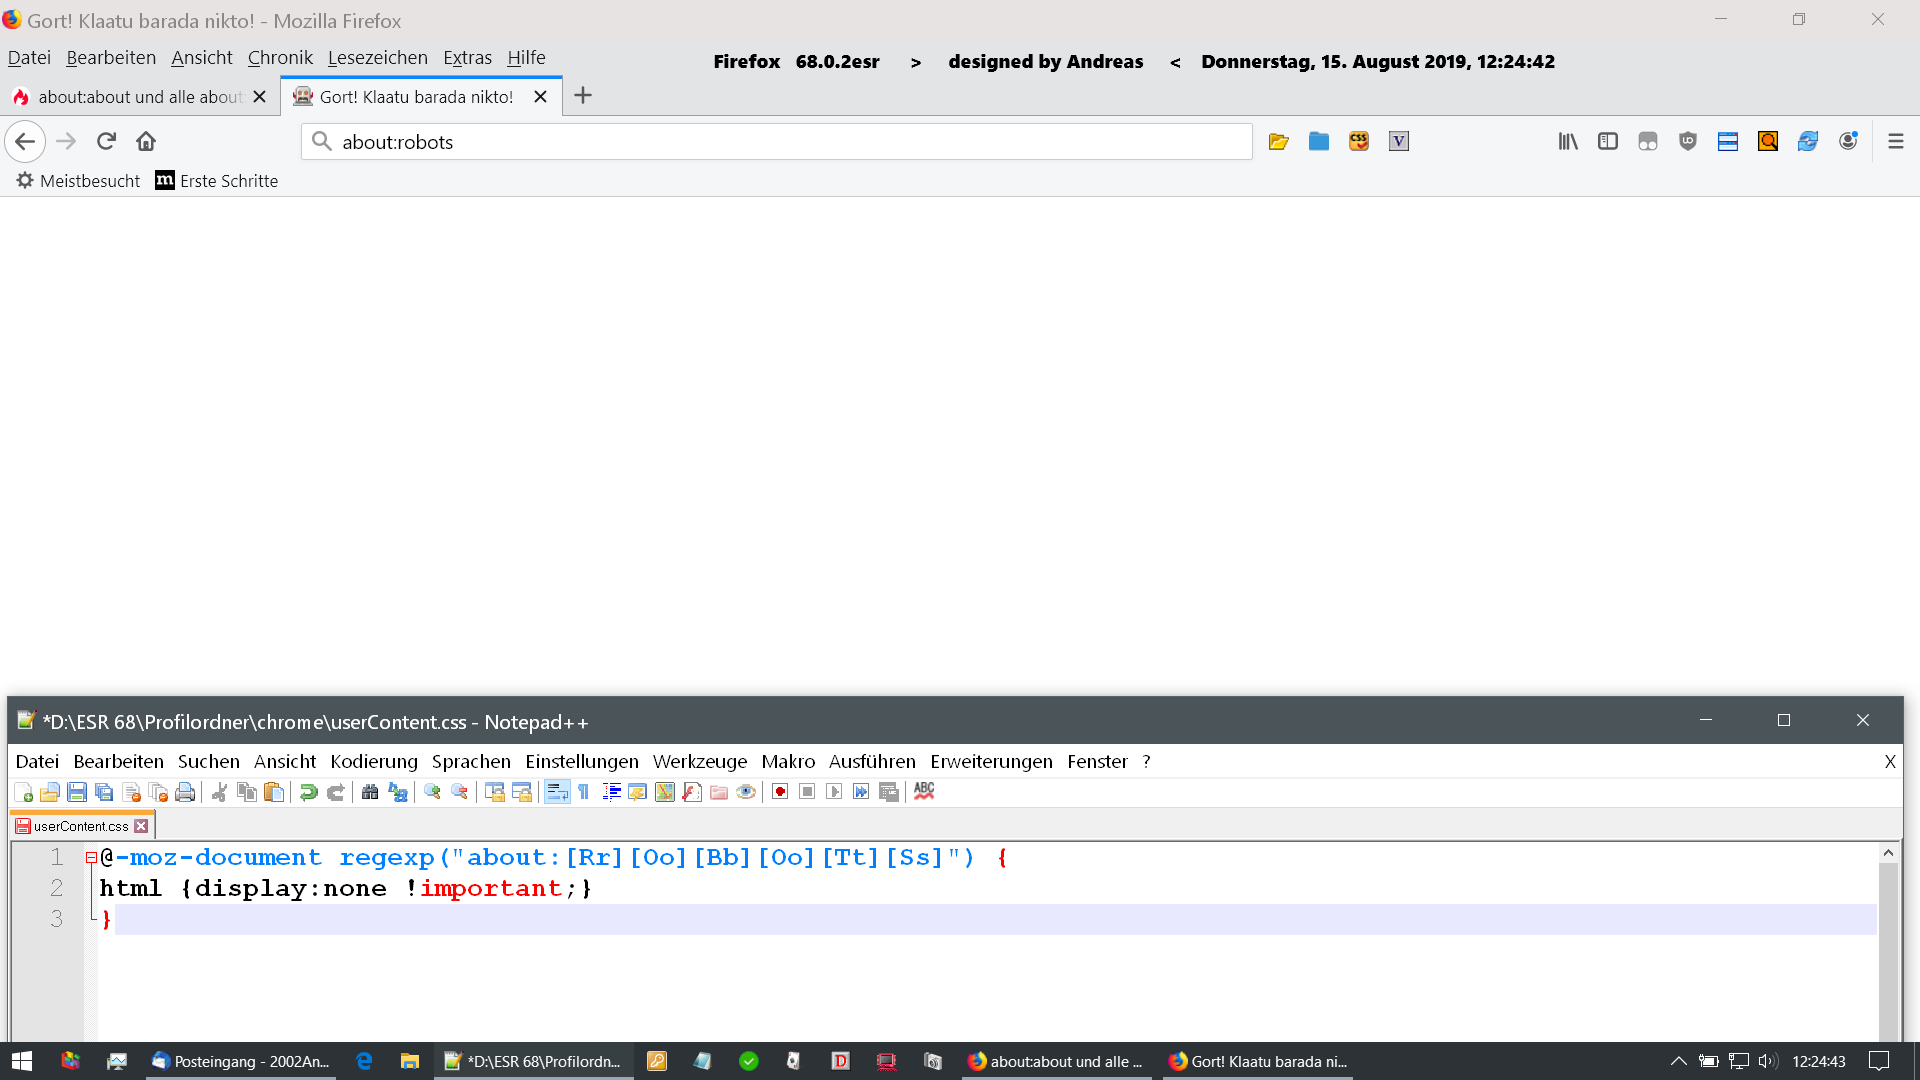Screen dimensions: 1920x1080
Task: Open Erste Schritte bookmark
Action: (216, 181)
